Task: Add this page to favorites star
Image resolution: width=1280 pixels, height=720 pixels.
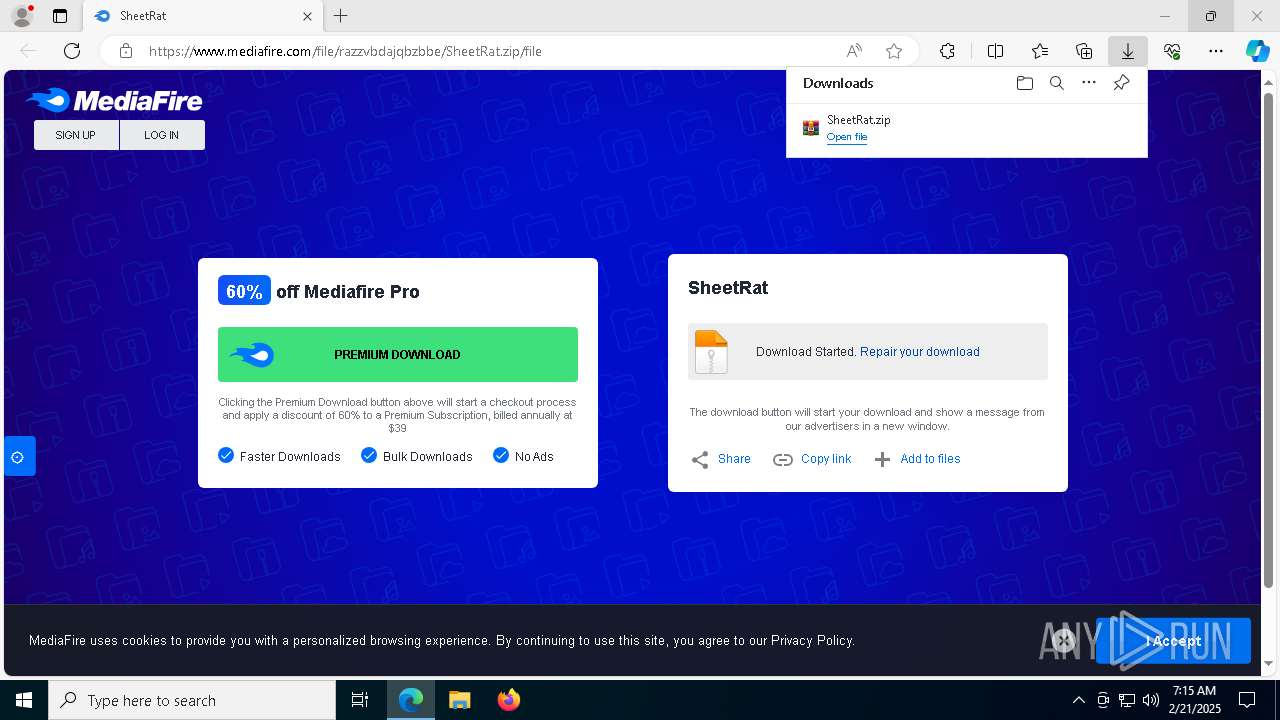Action: click(x=894, y=51)
